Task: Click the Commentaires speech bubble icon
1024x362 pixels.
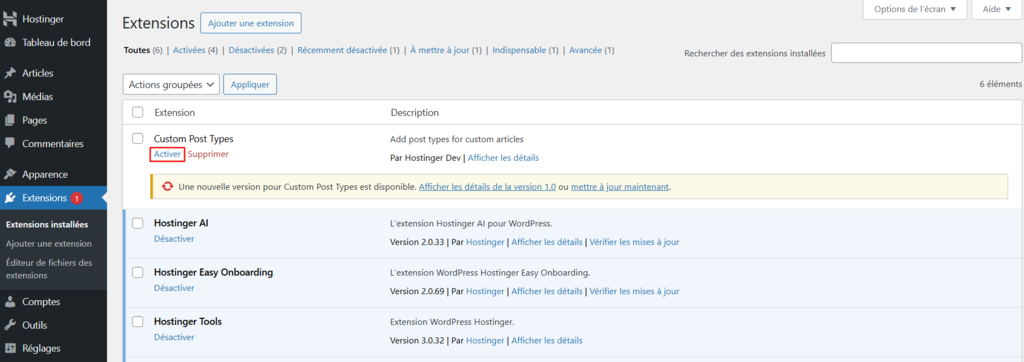Action: tap(10, 143)
